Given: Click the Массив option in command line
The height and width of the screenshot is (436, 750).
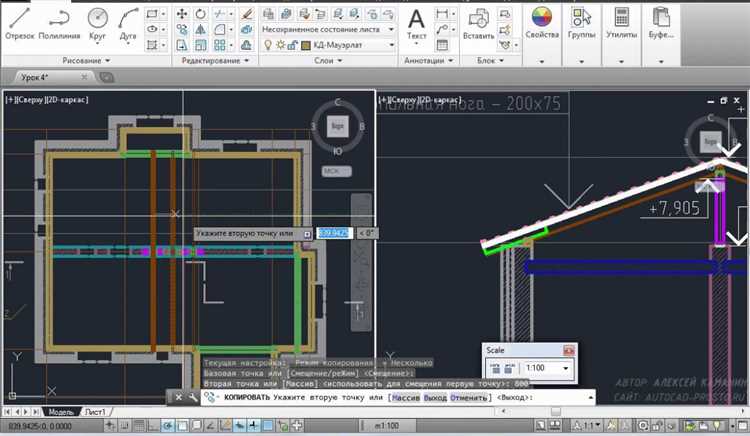Looking at the screenshot, I should point(406,398).
